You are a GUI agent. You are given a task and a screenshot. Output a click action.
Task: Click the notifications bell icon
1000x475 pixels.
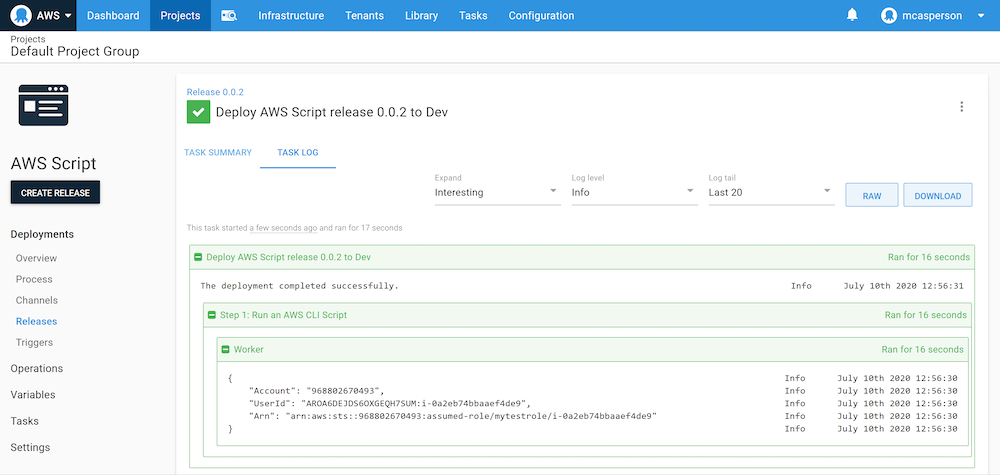point(852,15)
